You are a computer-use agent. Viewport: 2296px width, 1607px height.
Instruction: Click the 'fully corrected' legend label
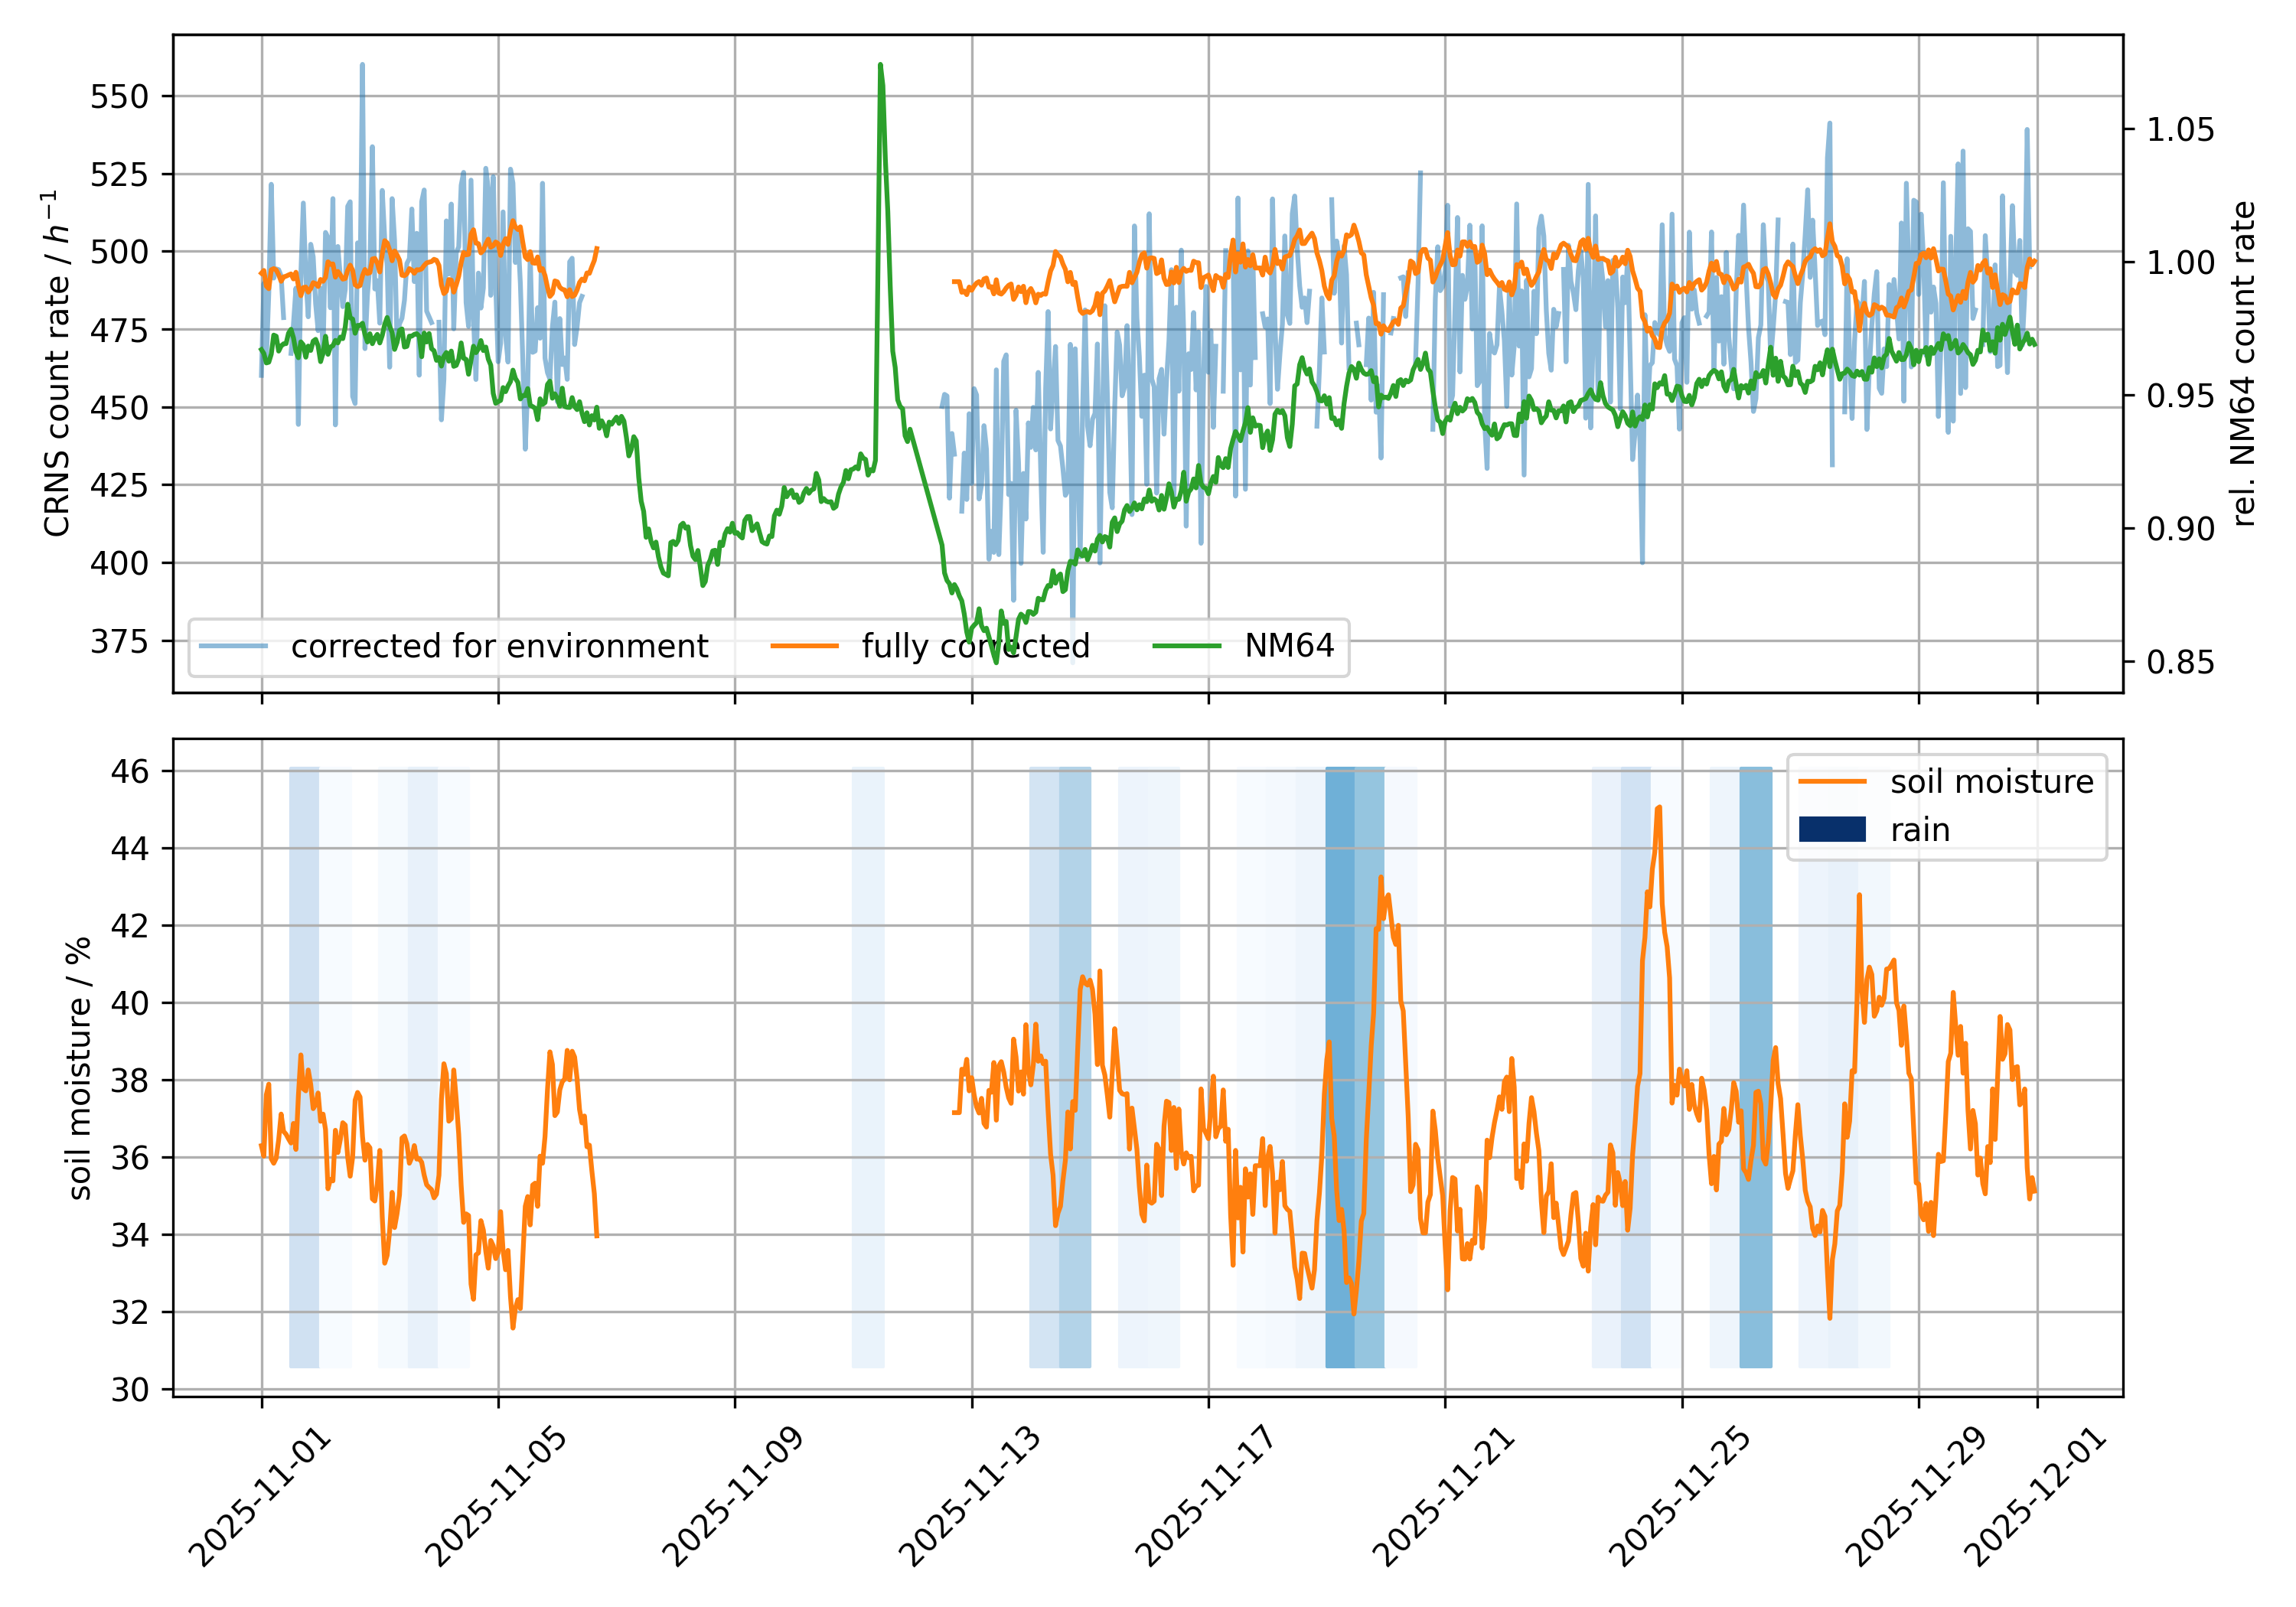(x=975, y=646)
